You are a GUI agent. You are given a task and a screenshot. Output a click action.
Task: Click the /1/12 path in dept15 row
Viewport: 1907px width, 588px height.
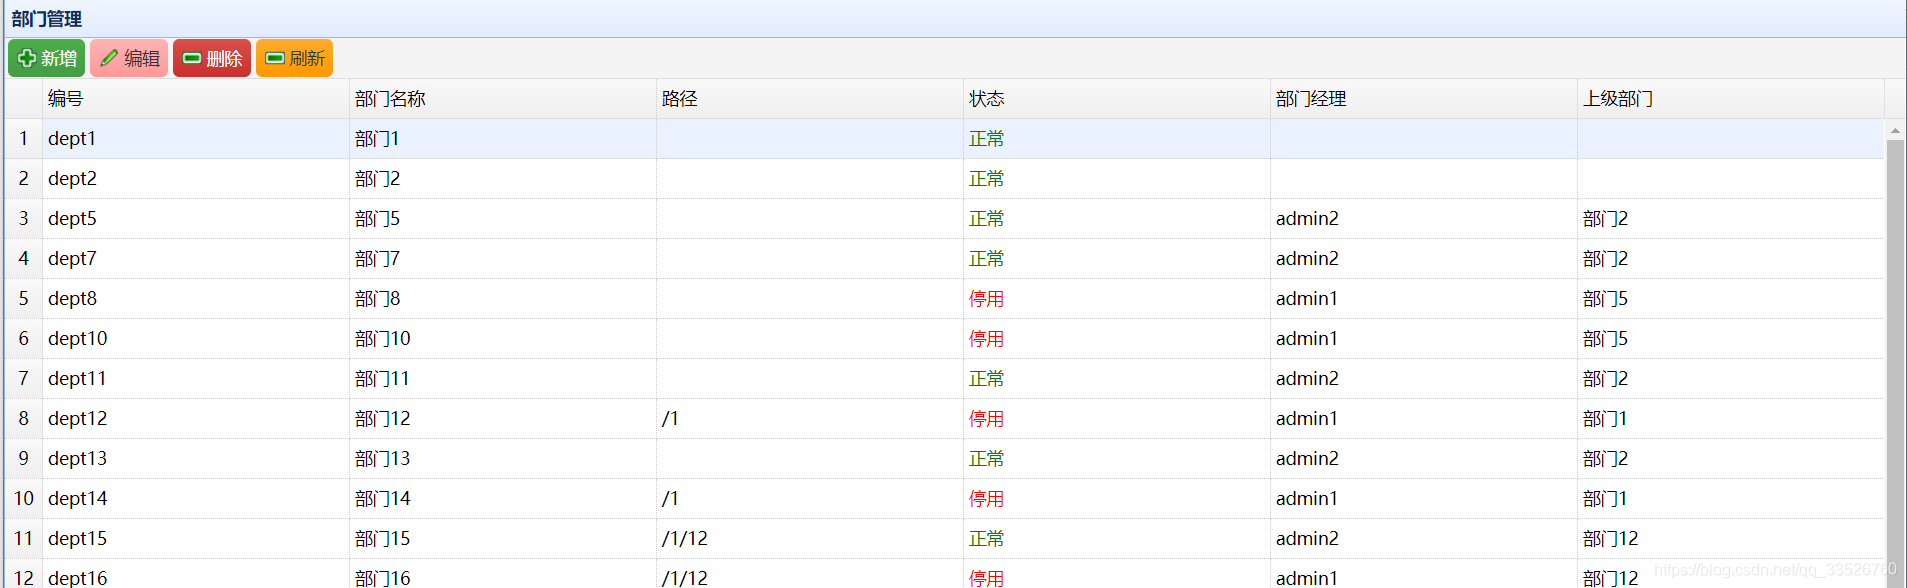point(685,539)
